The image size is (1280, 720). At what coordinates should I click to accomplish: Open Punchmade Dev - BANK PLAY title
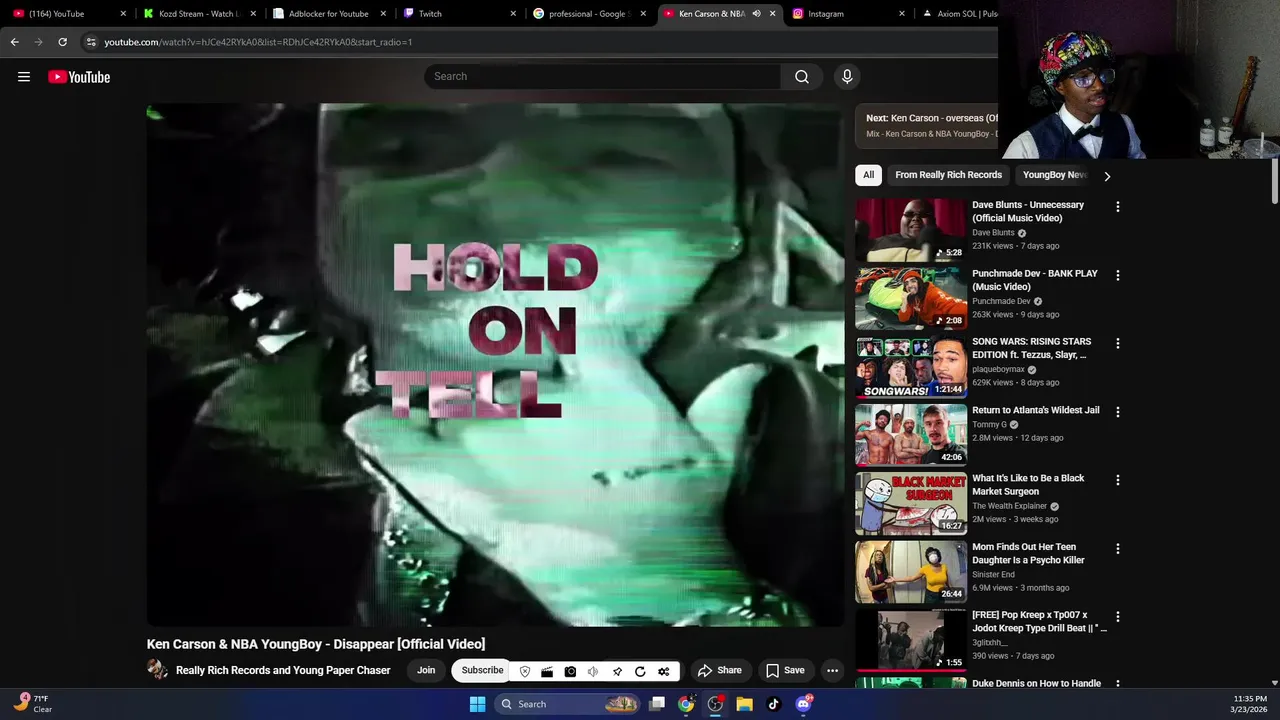point(1035,279)
